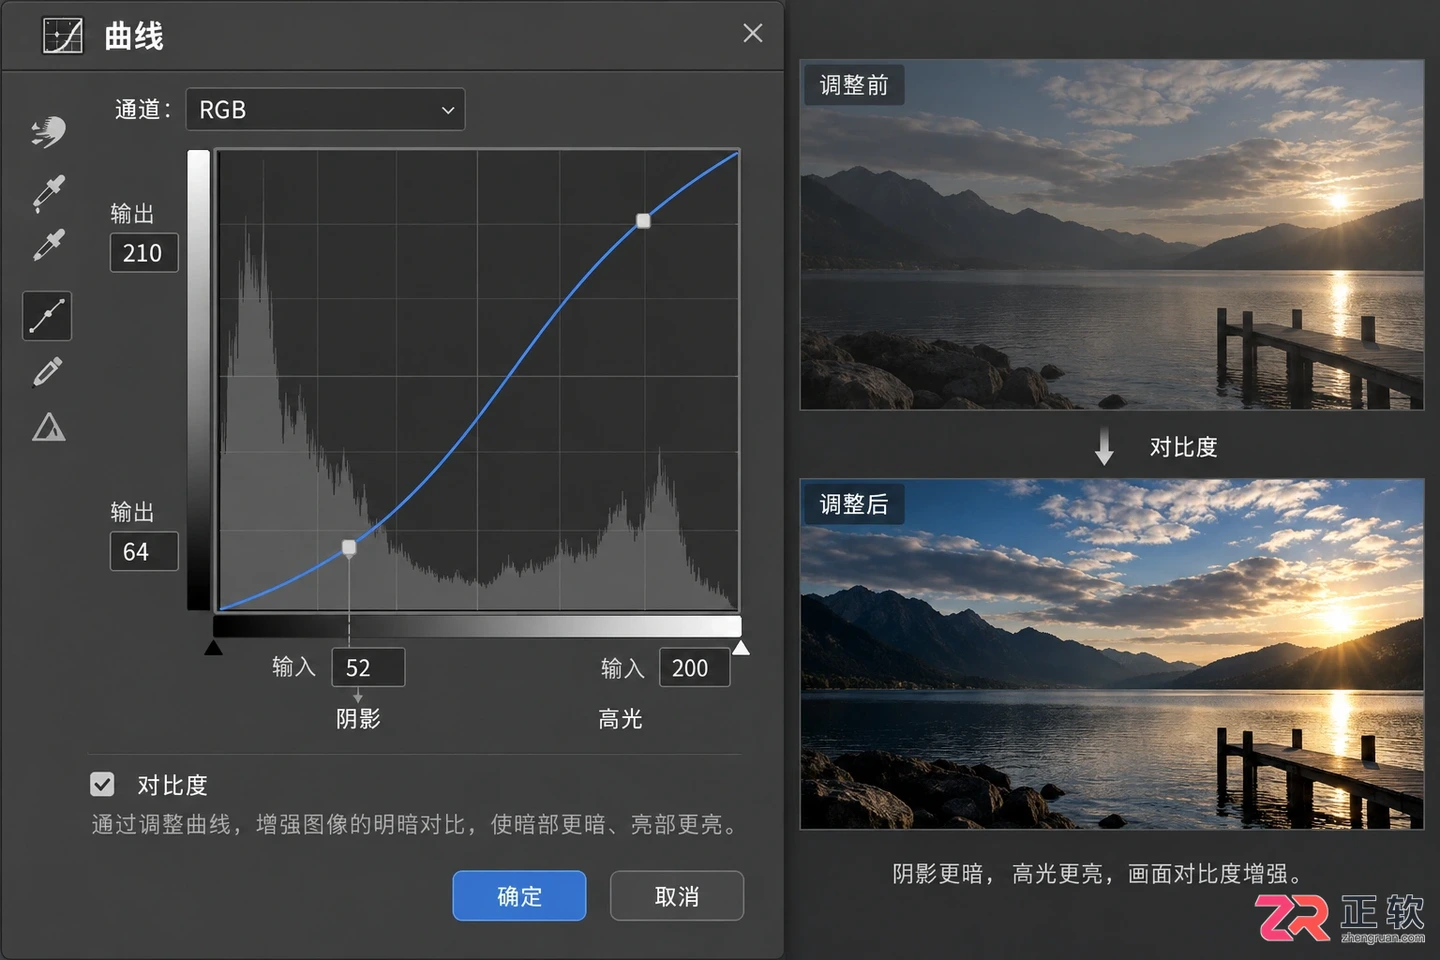The height and width of the screenshot is (960, 1440).
Task: Click the horizontal input gradient bar
Action: coord(477,627)
